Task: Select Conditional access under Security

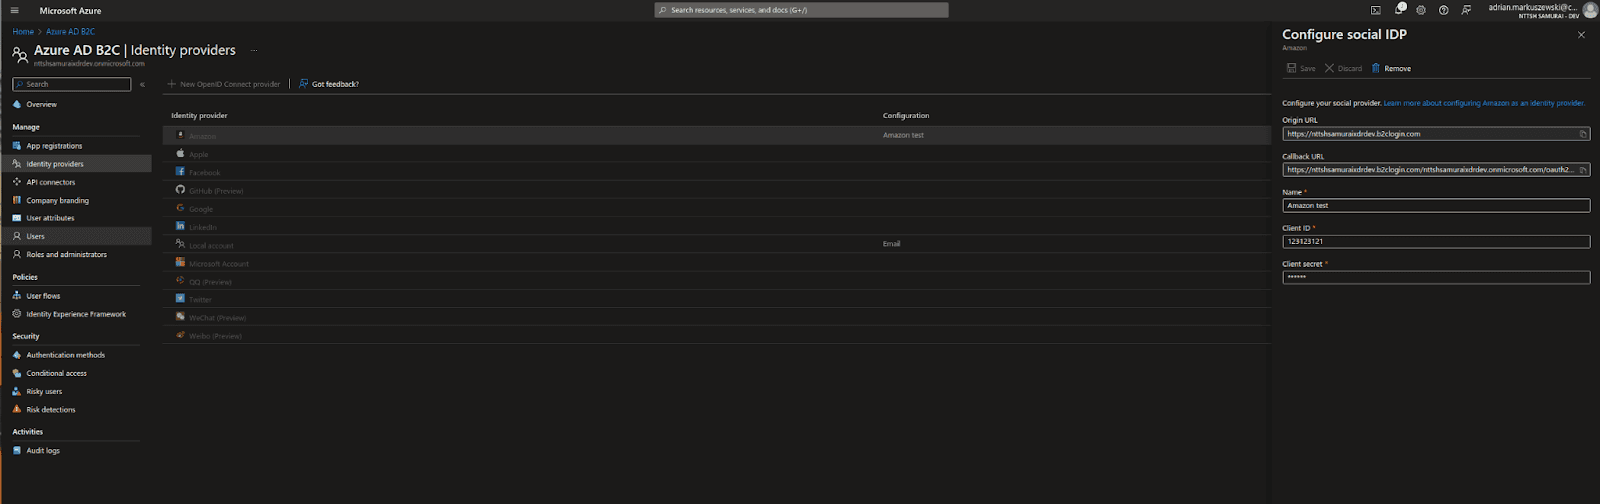Action: [56, 373]
